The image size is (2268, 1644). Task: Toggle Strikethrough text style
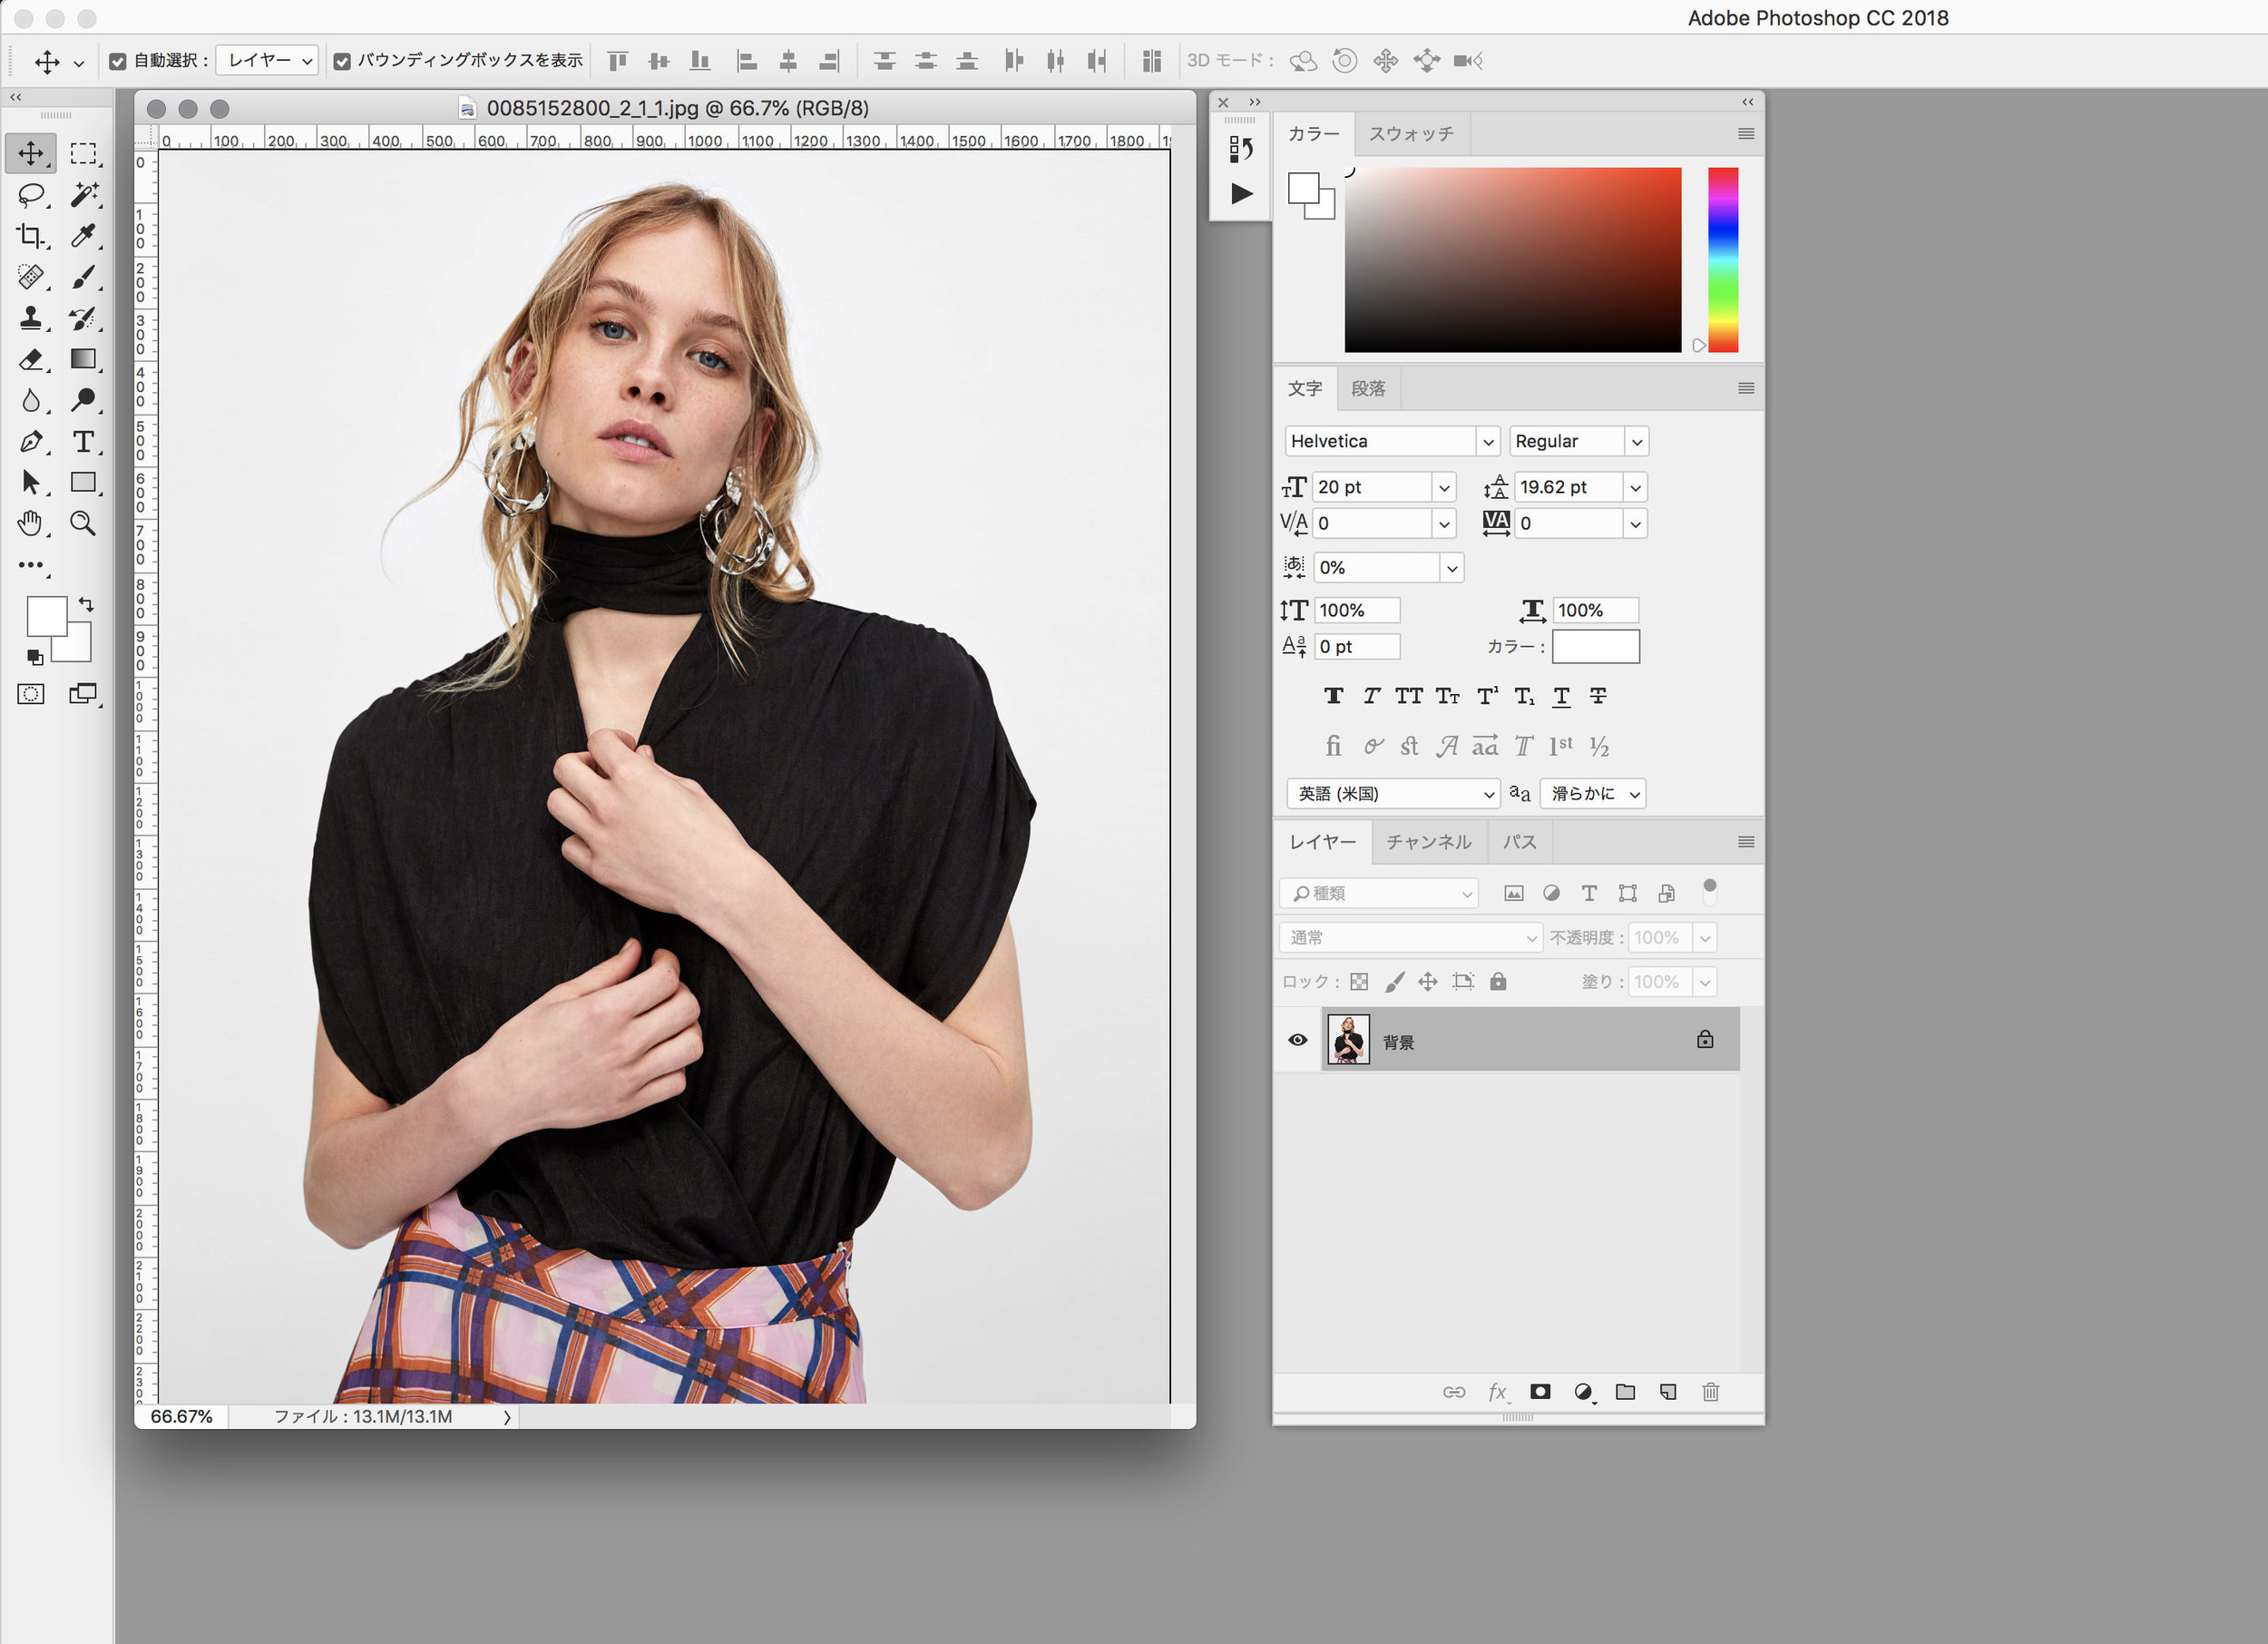1598,696
